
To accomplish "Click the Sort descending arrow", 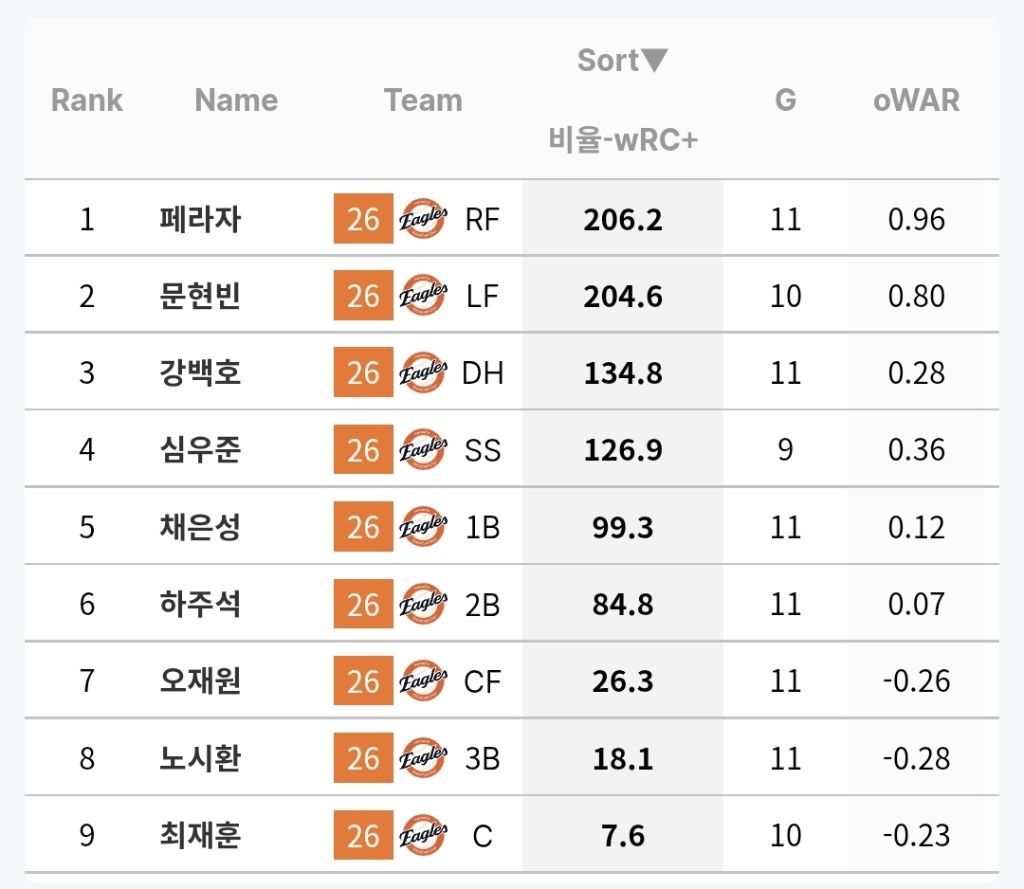I will (654, 61).
